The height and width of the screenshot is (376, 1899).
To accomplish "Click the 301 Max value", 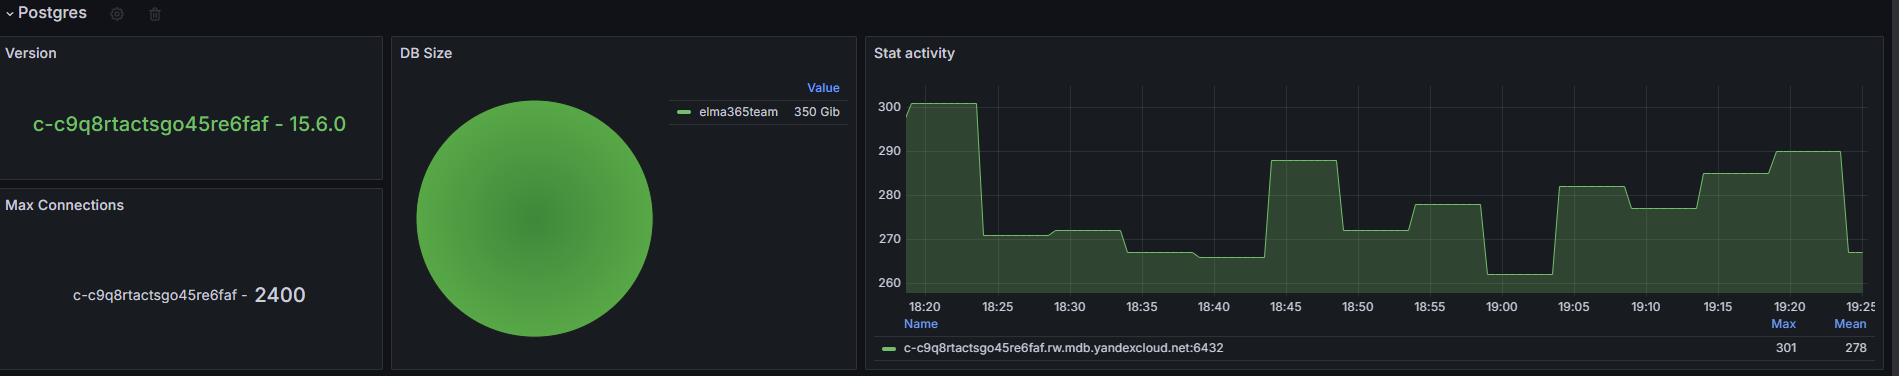I will (x=1786, y=348).
